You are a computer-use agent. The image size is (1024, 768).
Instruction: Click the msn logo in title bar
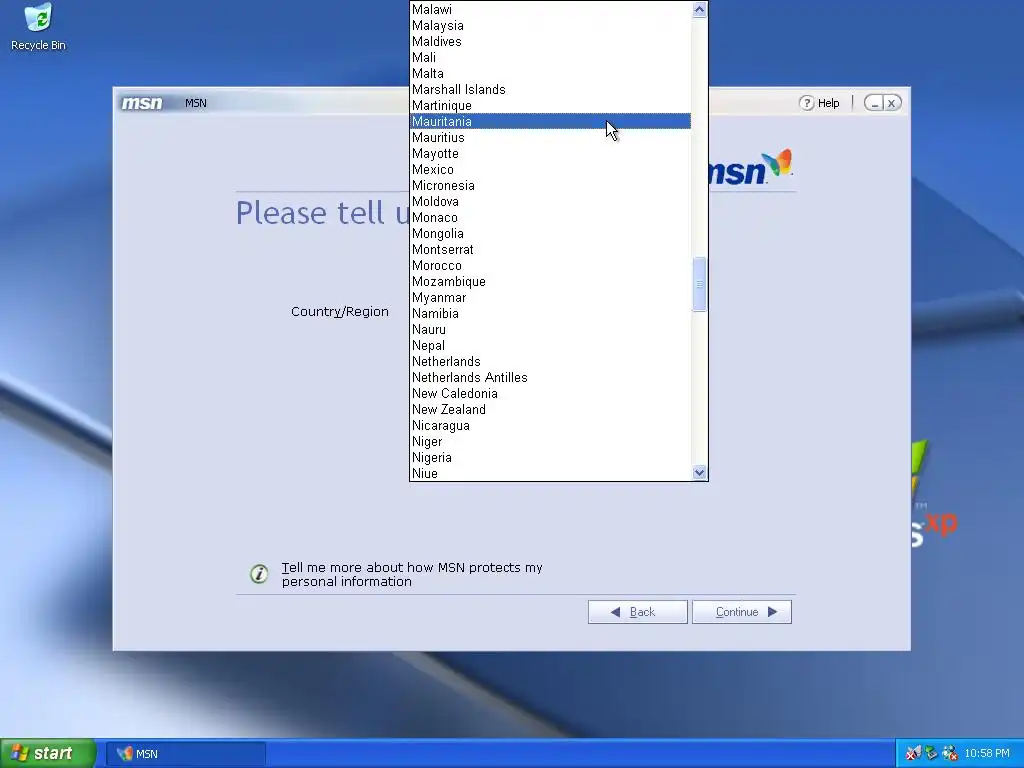(x=142, y=103)
